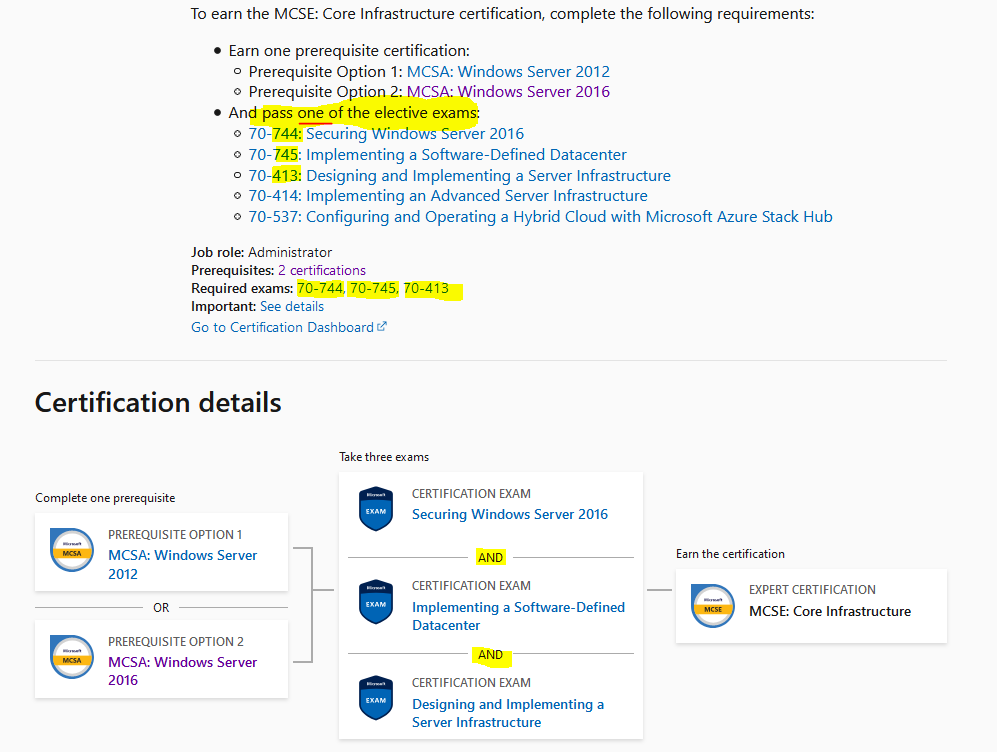Click 70-745 in Required exams line
This screenshot has height=752, width=997.
click(x=373, y=289)
